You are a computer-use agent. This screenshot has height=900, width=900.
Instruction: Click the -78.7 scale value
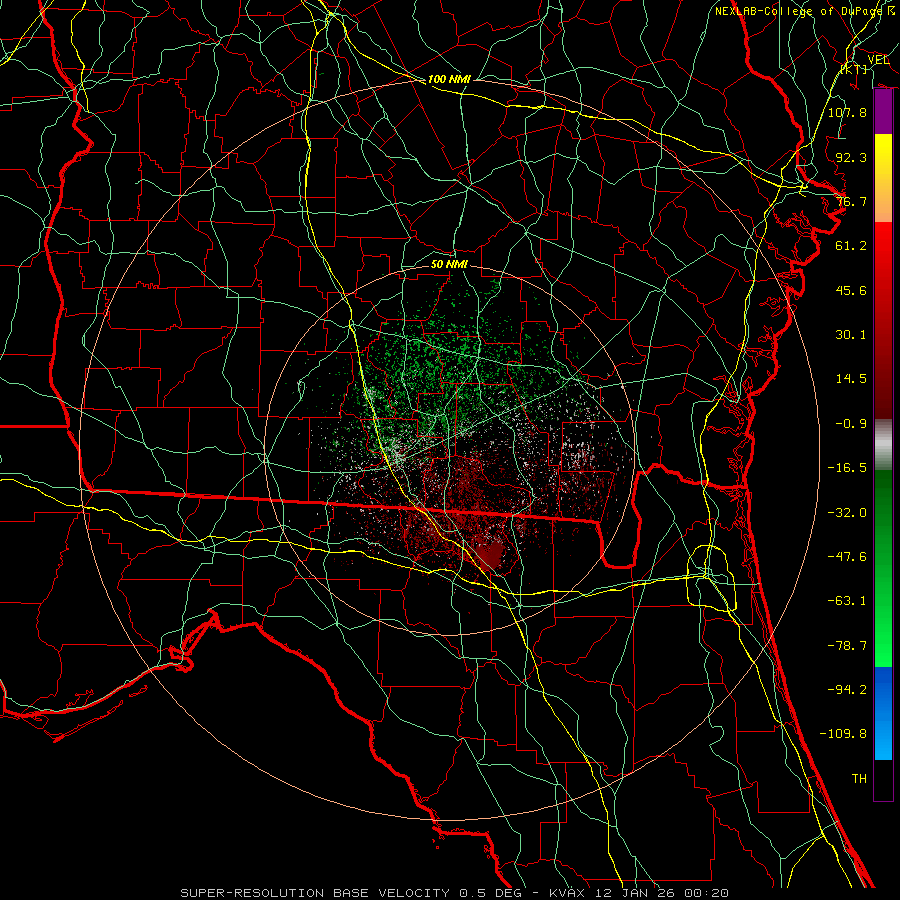847,645
